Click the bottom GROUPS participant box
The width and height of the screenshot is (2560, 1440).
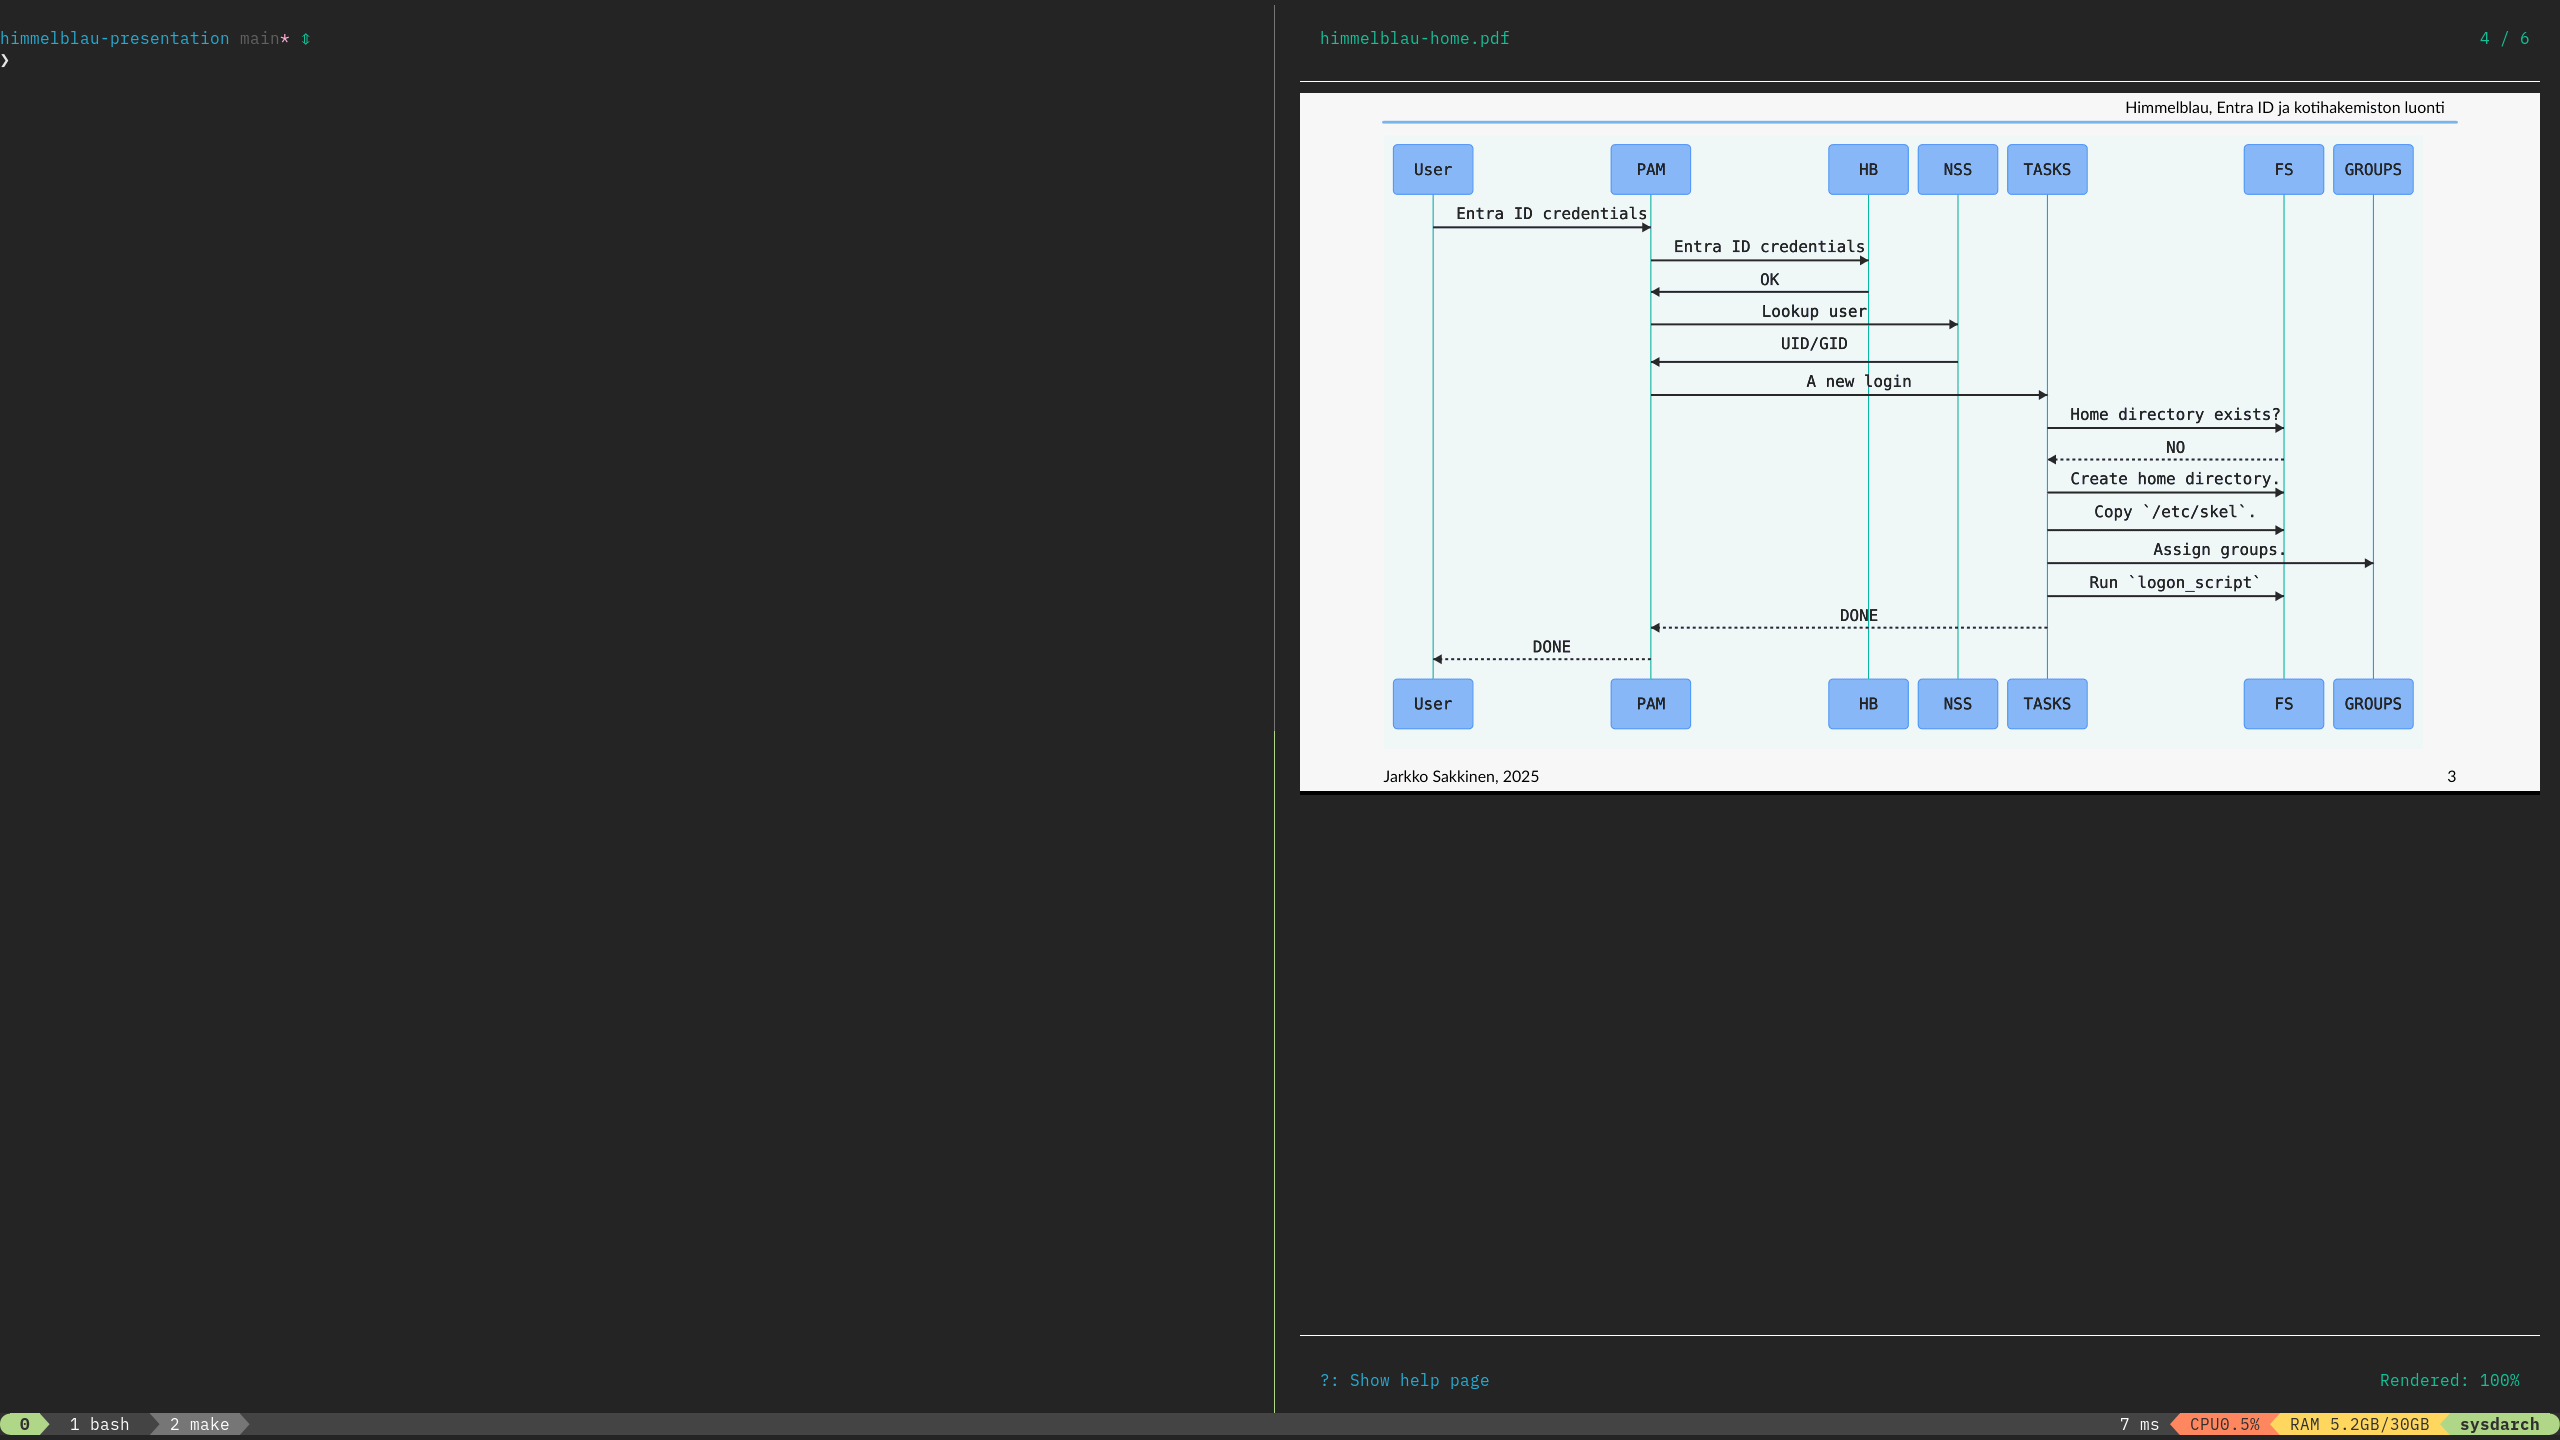[2372, 703]
